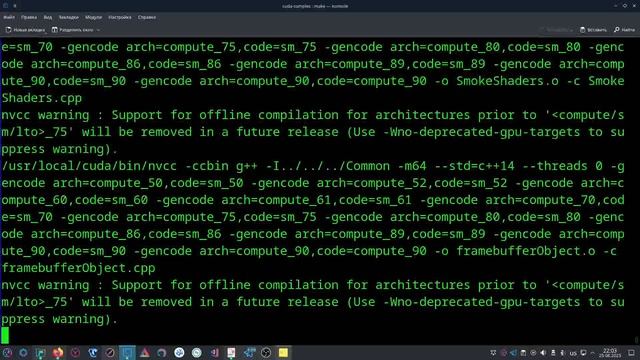
Task: Click the 'framebufferObject.cpp' line in the terminal
Action: pyautogui.click(x=78, y=268)
